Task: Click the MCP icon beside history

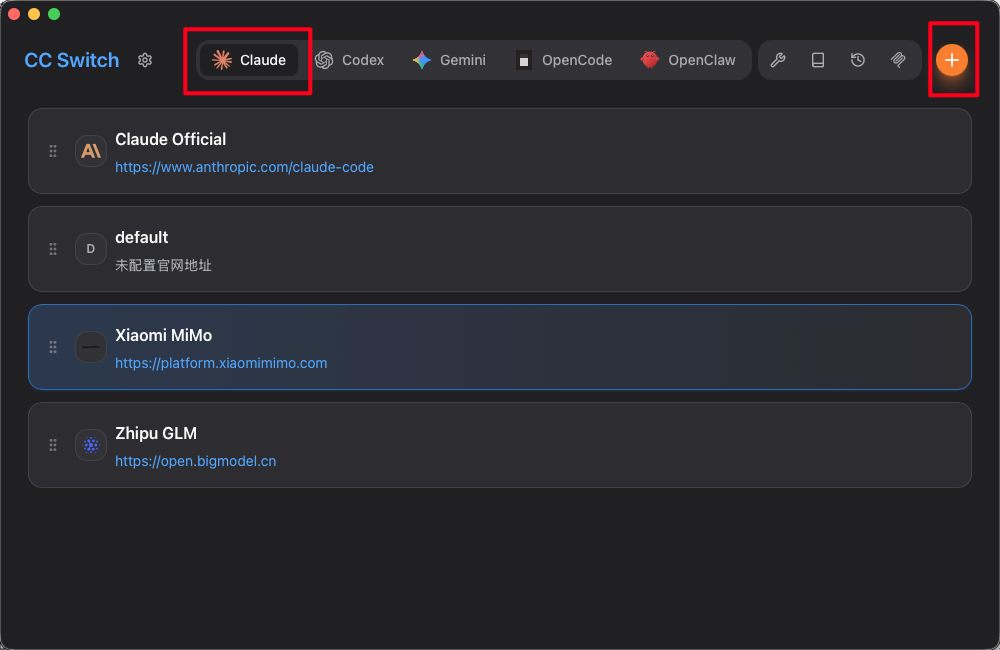Action: click(898, 60)
